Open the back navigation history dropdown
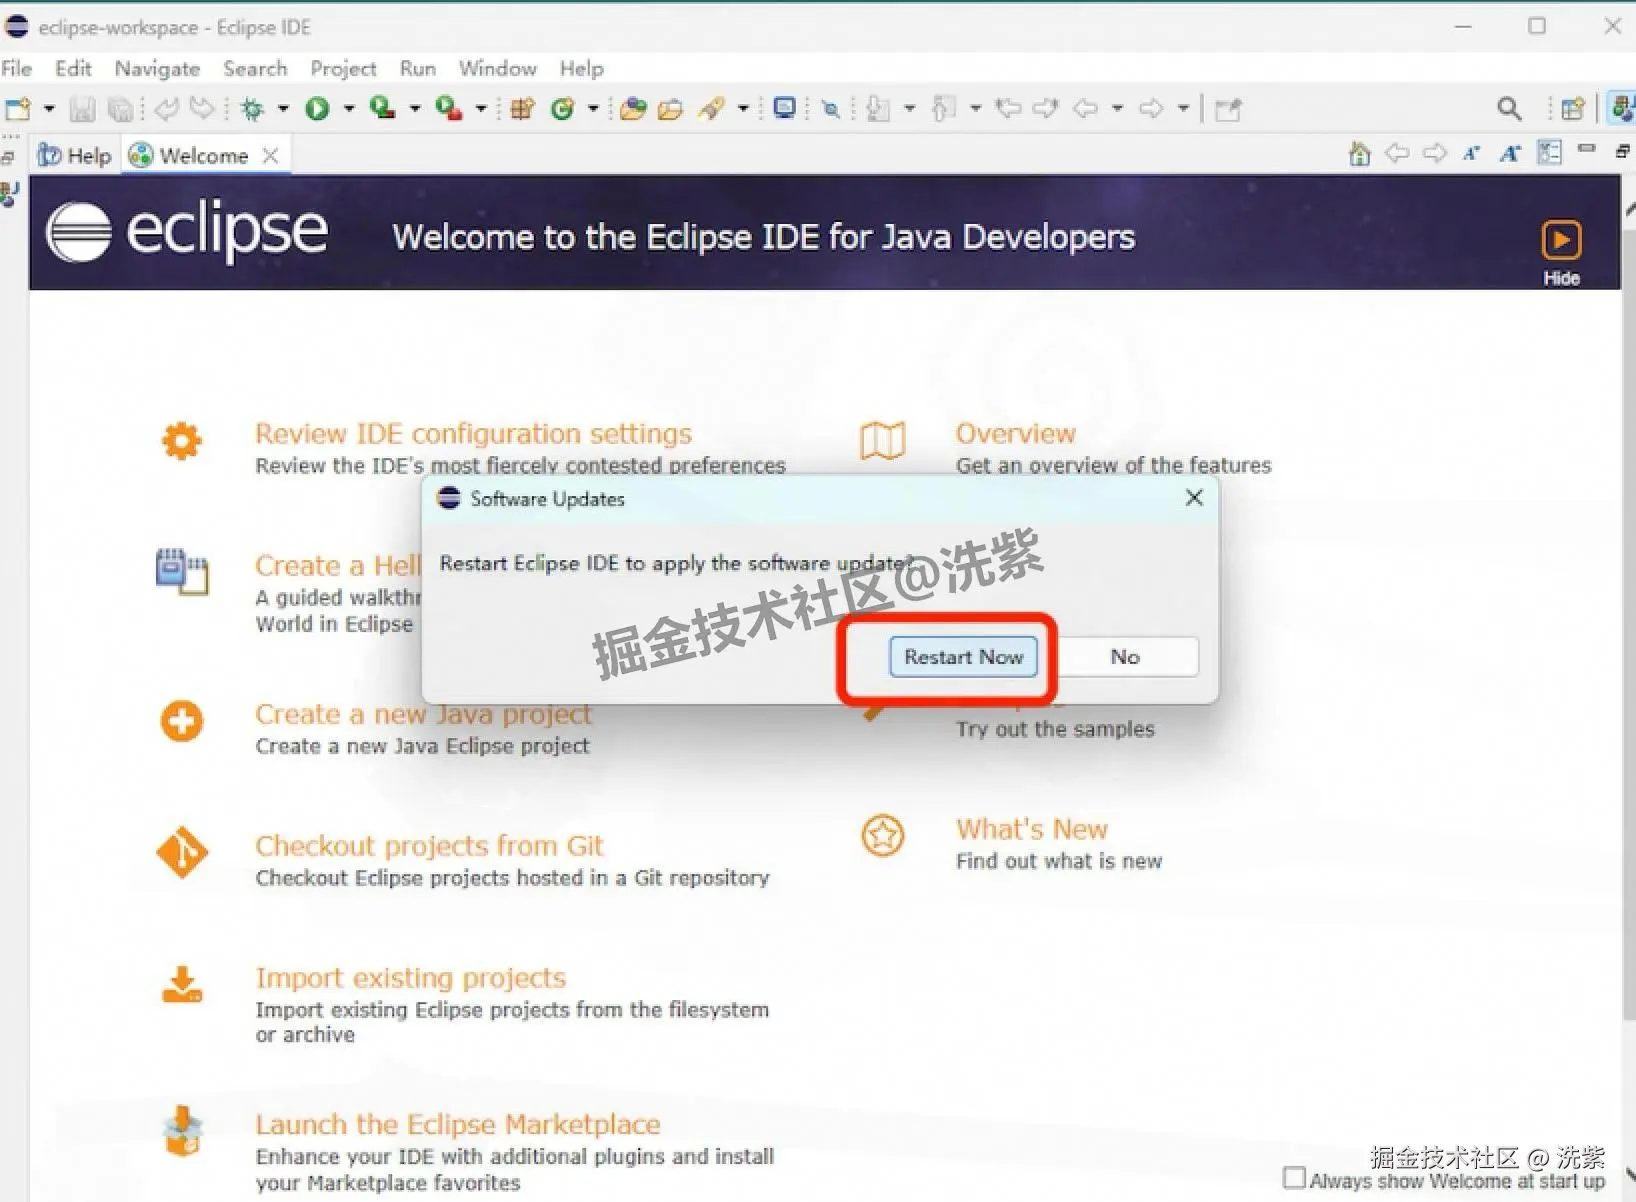 click(x=1118, y=109)
